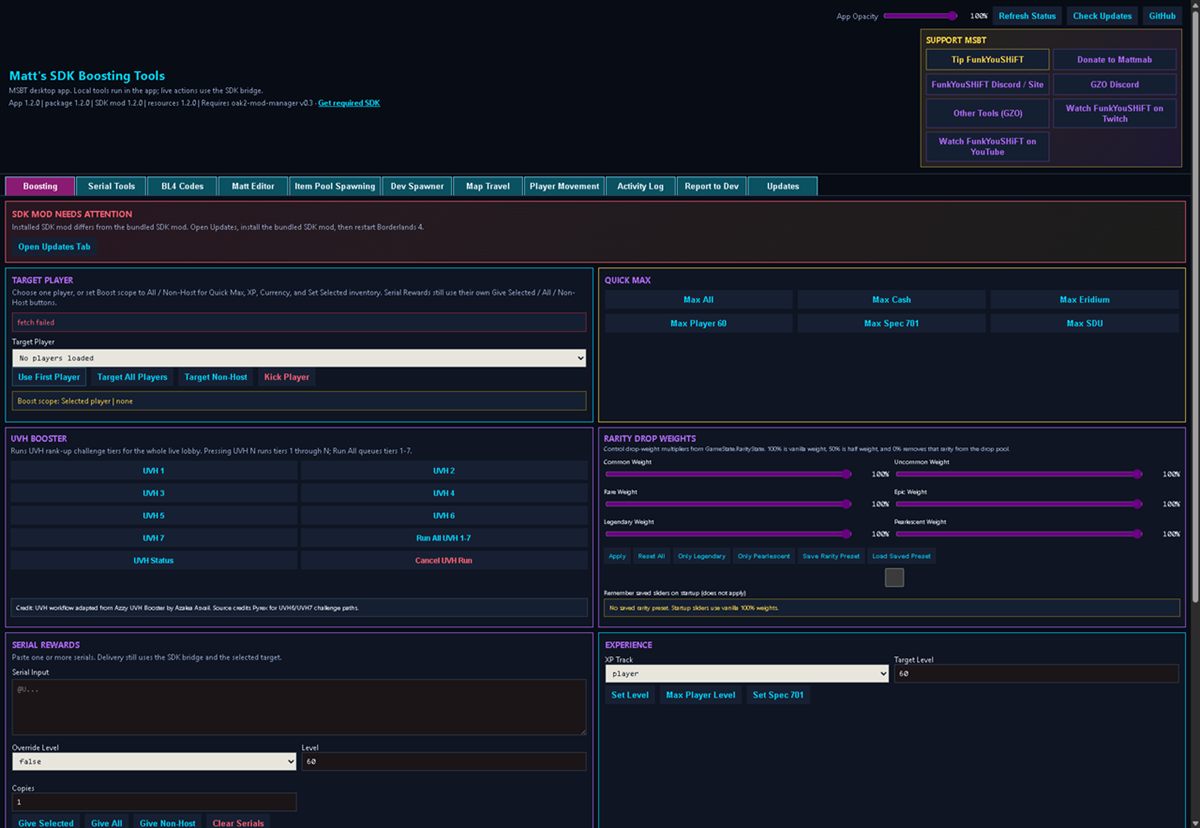Open the GitHub link button
Viewport: 1200px width, 828px height.
[1162, 16]
